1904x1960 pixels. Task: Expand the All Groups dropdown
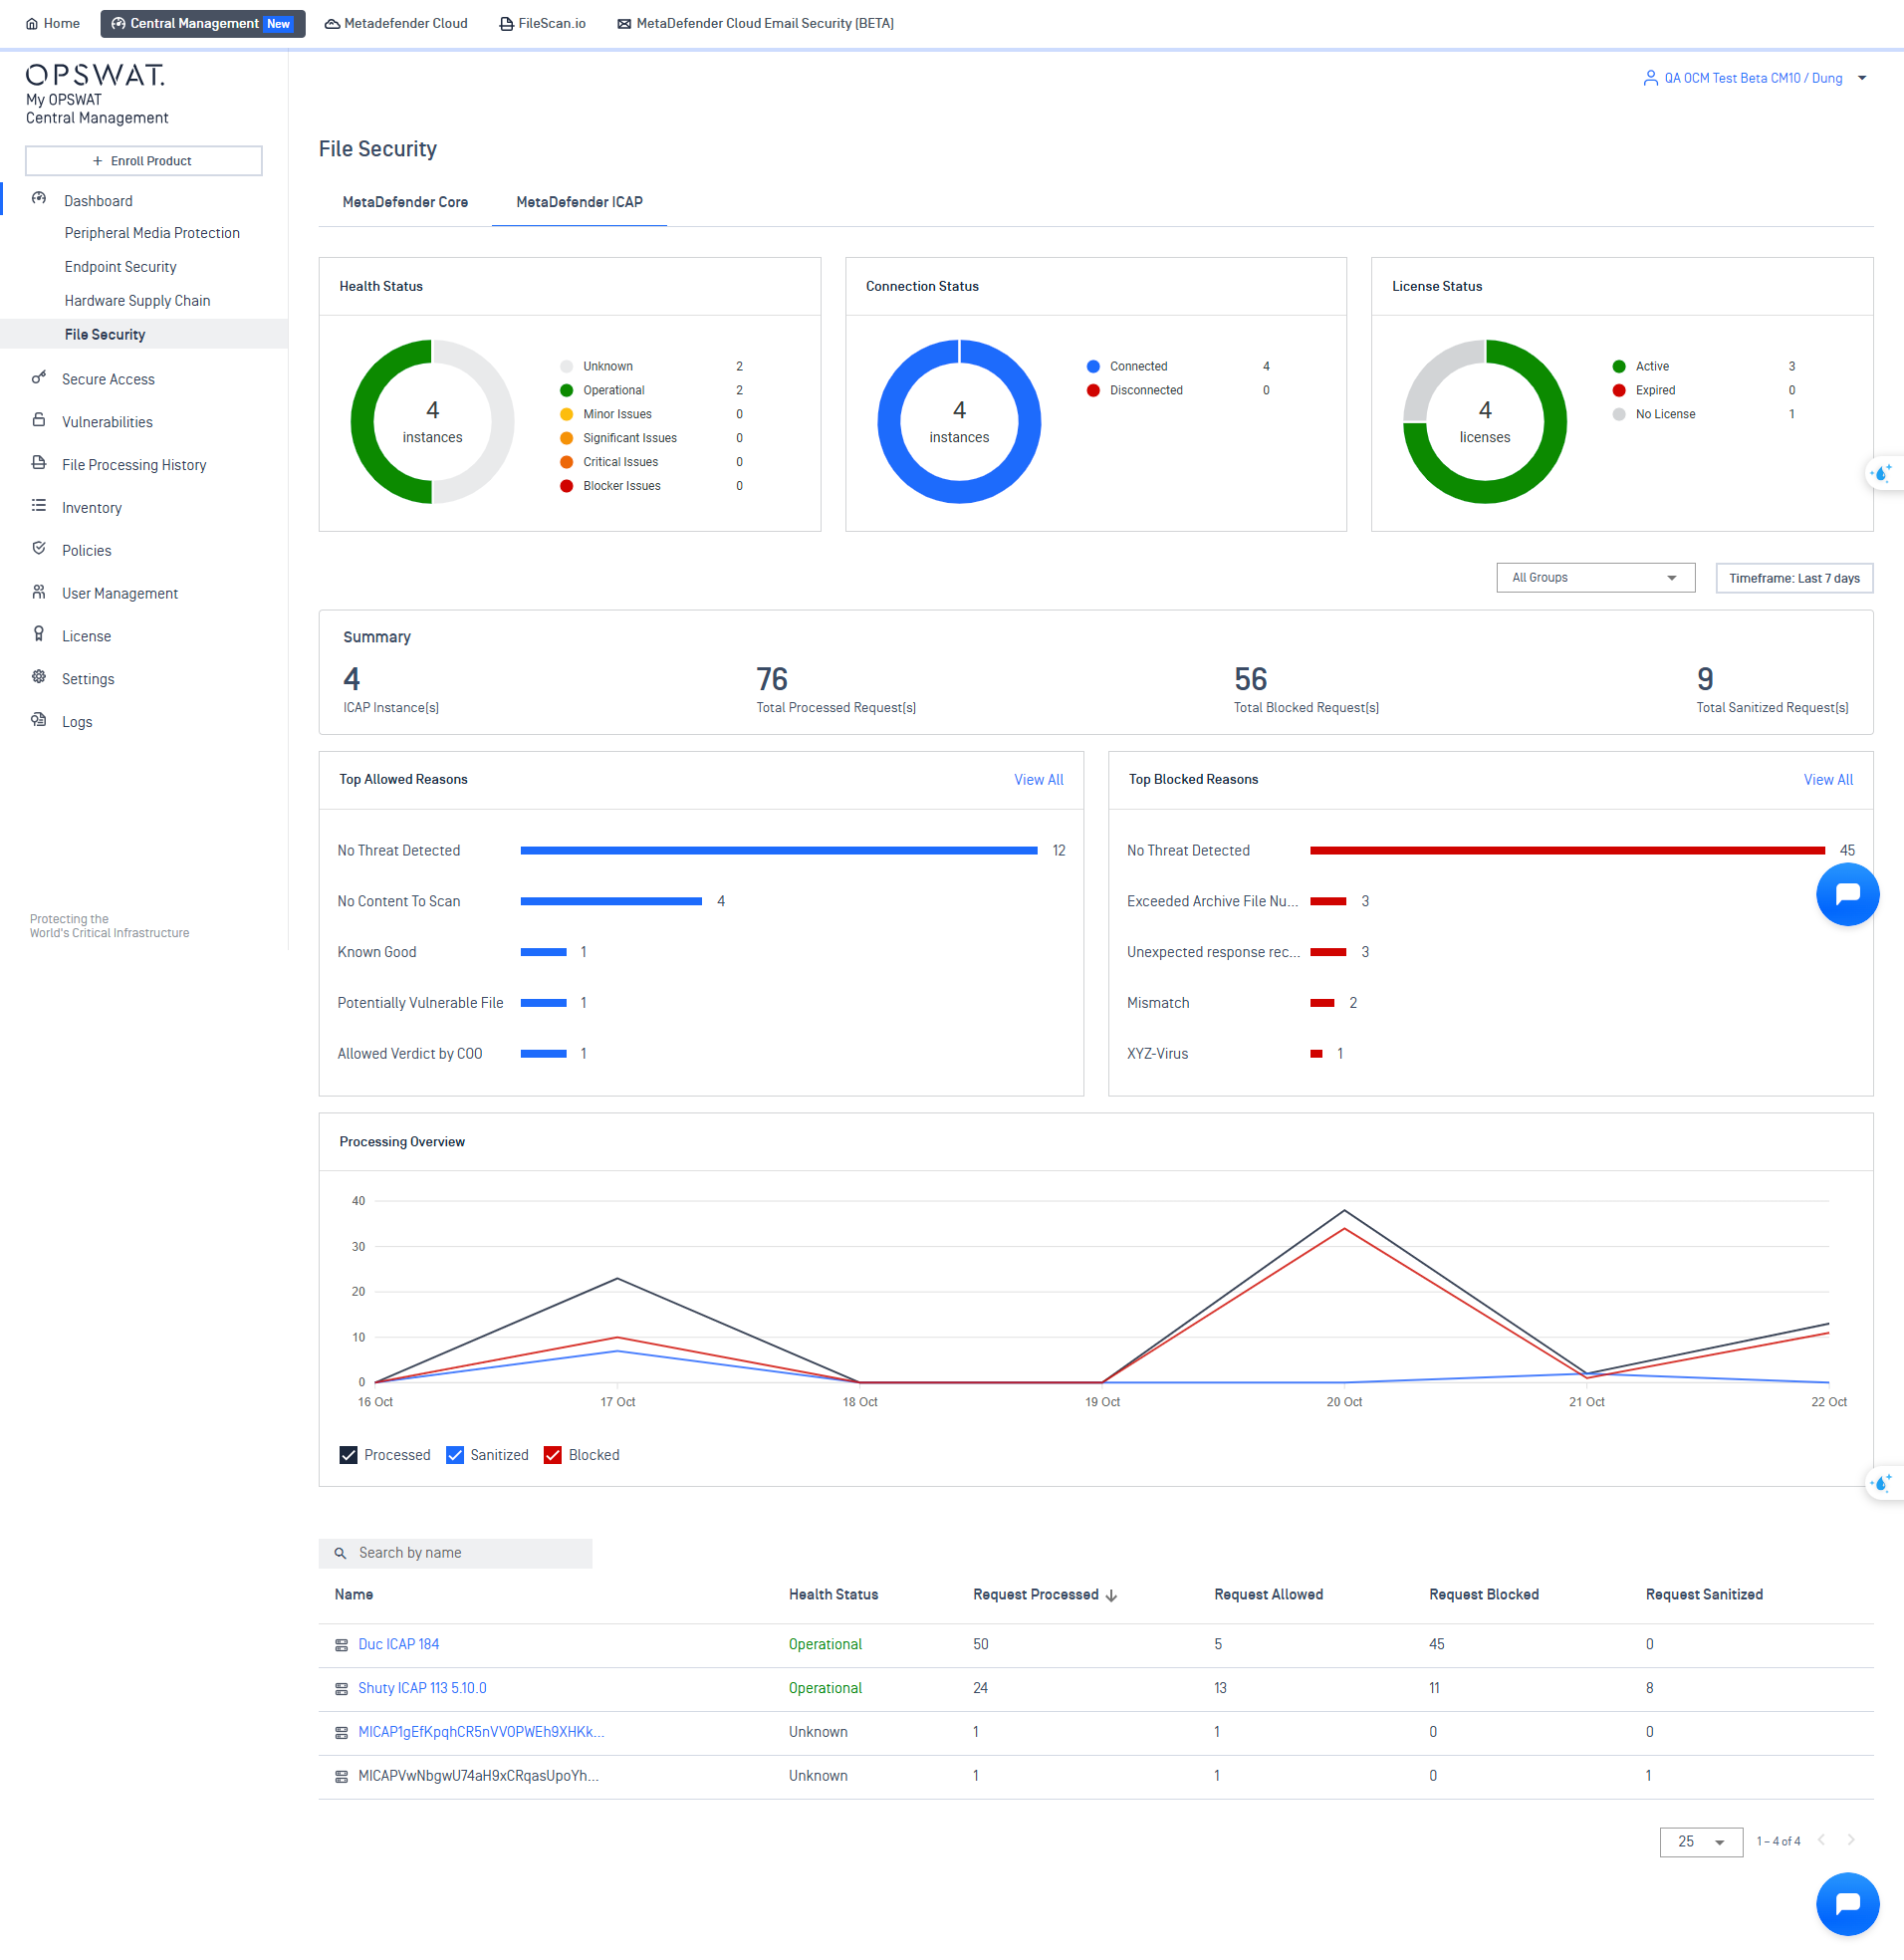[1594, 578]
